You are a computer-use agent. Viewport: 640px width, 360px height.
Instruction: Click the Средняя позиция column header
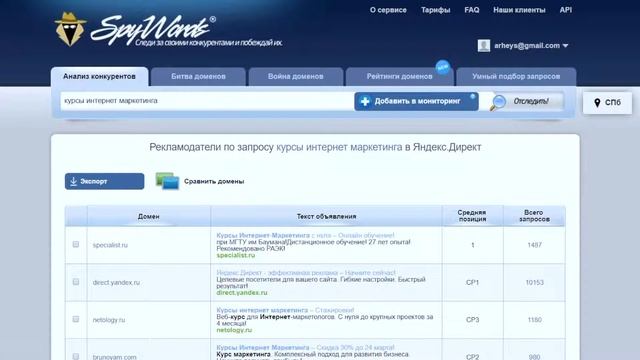(x=472, y=216)
